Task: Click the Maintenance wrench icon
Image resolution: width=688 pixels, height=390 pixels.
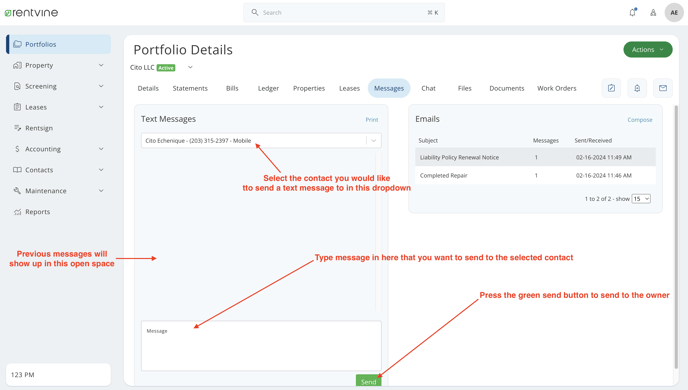Action: [x=18, y=190]
